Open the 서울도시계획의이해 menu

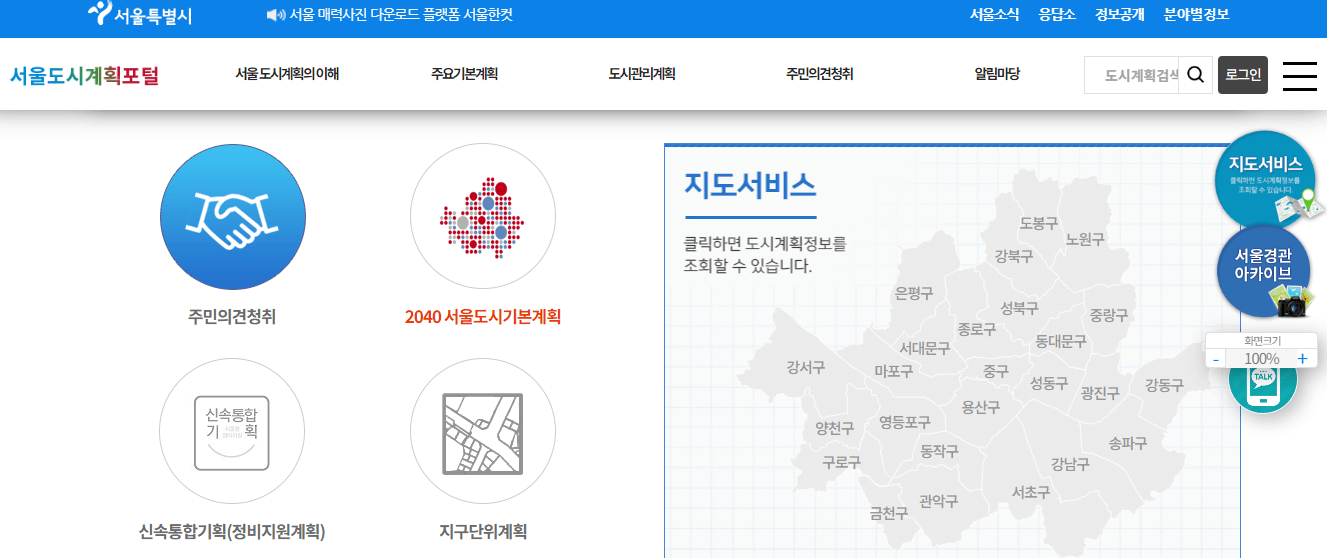[287, 74]
